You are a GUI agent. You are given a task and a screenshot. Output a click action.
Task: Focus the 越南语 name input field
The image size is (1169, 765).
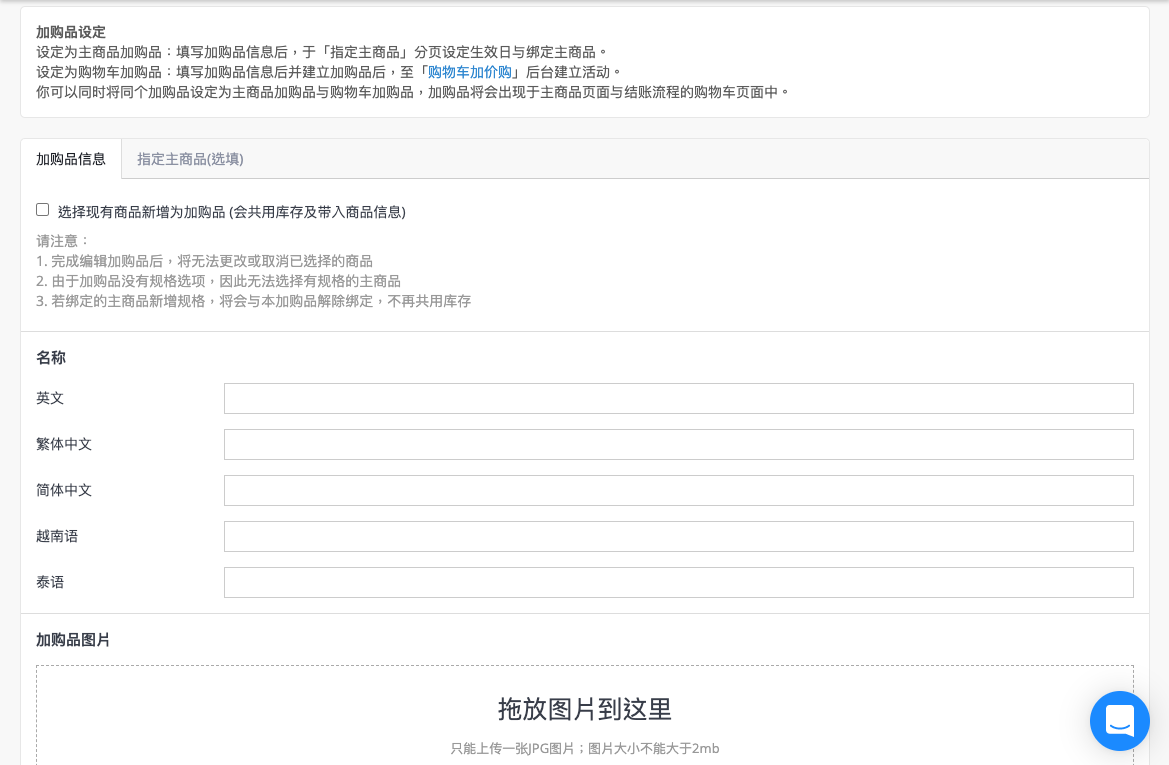pos(678,537)
